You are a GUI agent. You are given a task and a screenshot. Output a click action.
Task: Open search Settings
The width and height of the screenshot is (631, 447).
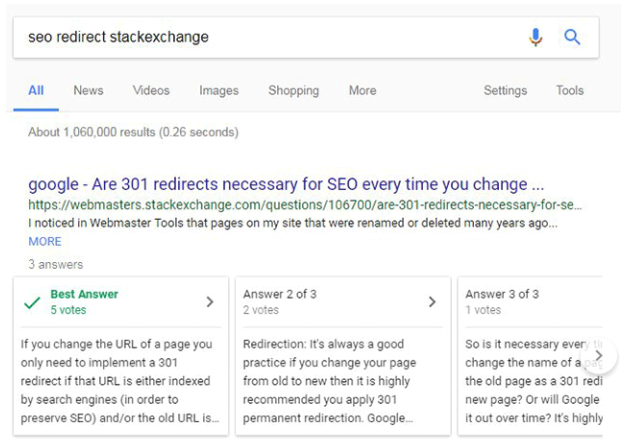point(505,90)
